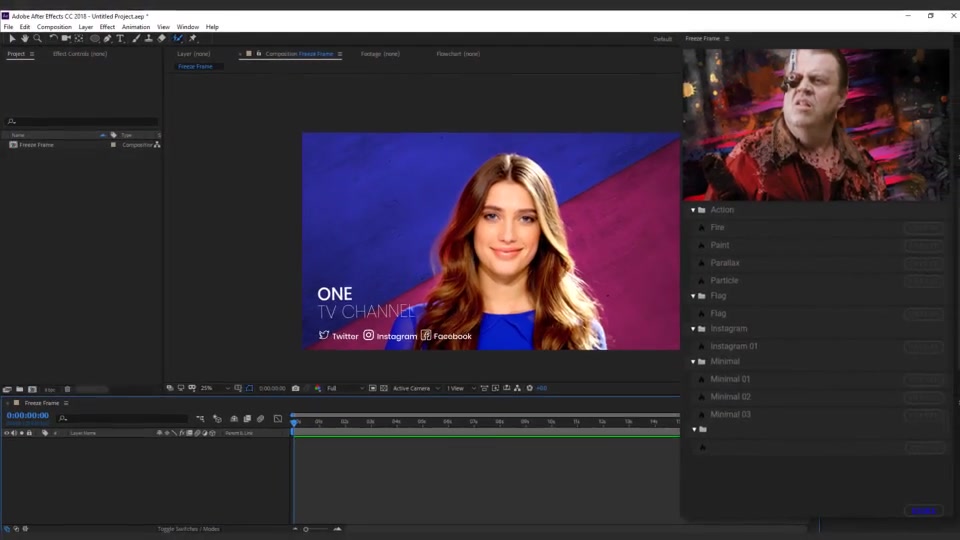Viewport: 960px width, 540px height.
Task: Click the reset exposure icon
Action: point(530,388)
